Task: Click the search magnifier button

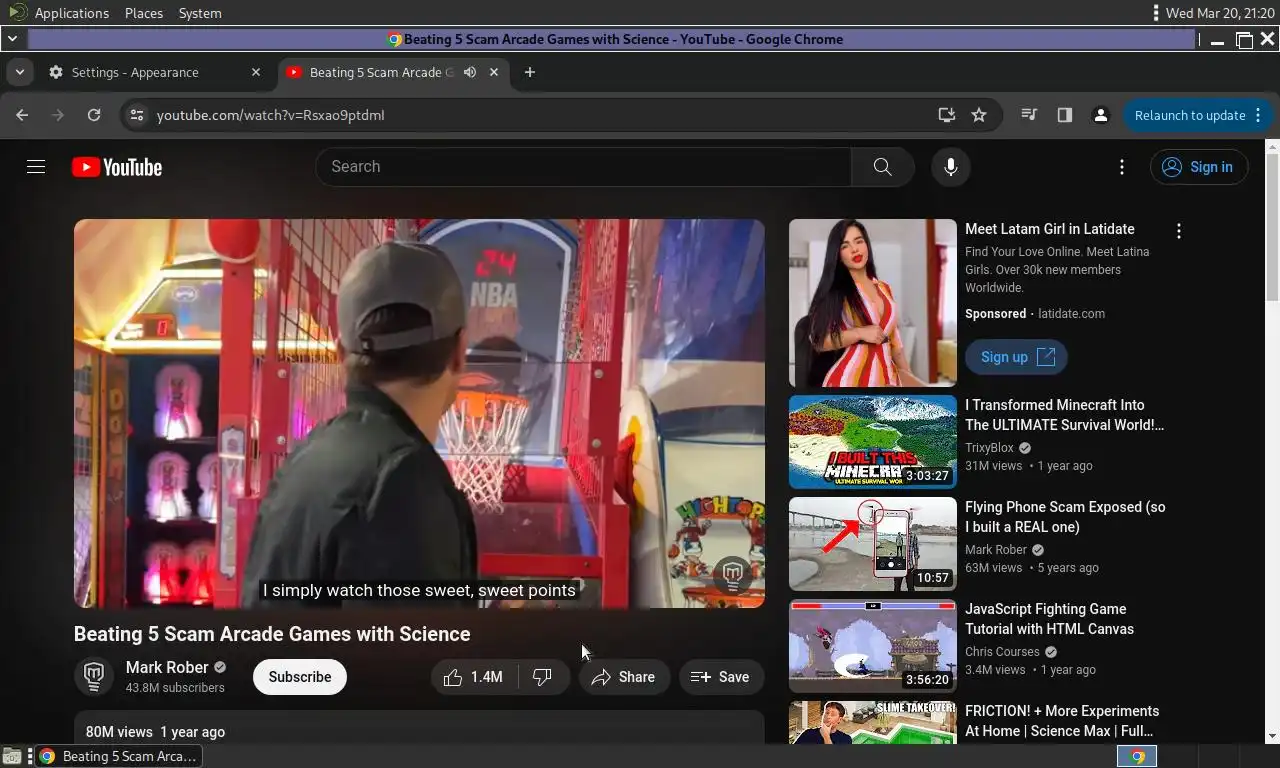Action: click(882, 167)
